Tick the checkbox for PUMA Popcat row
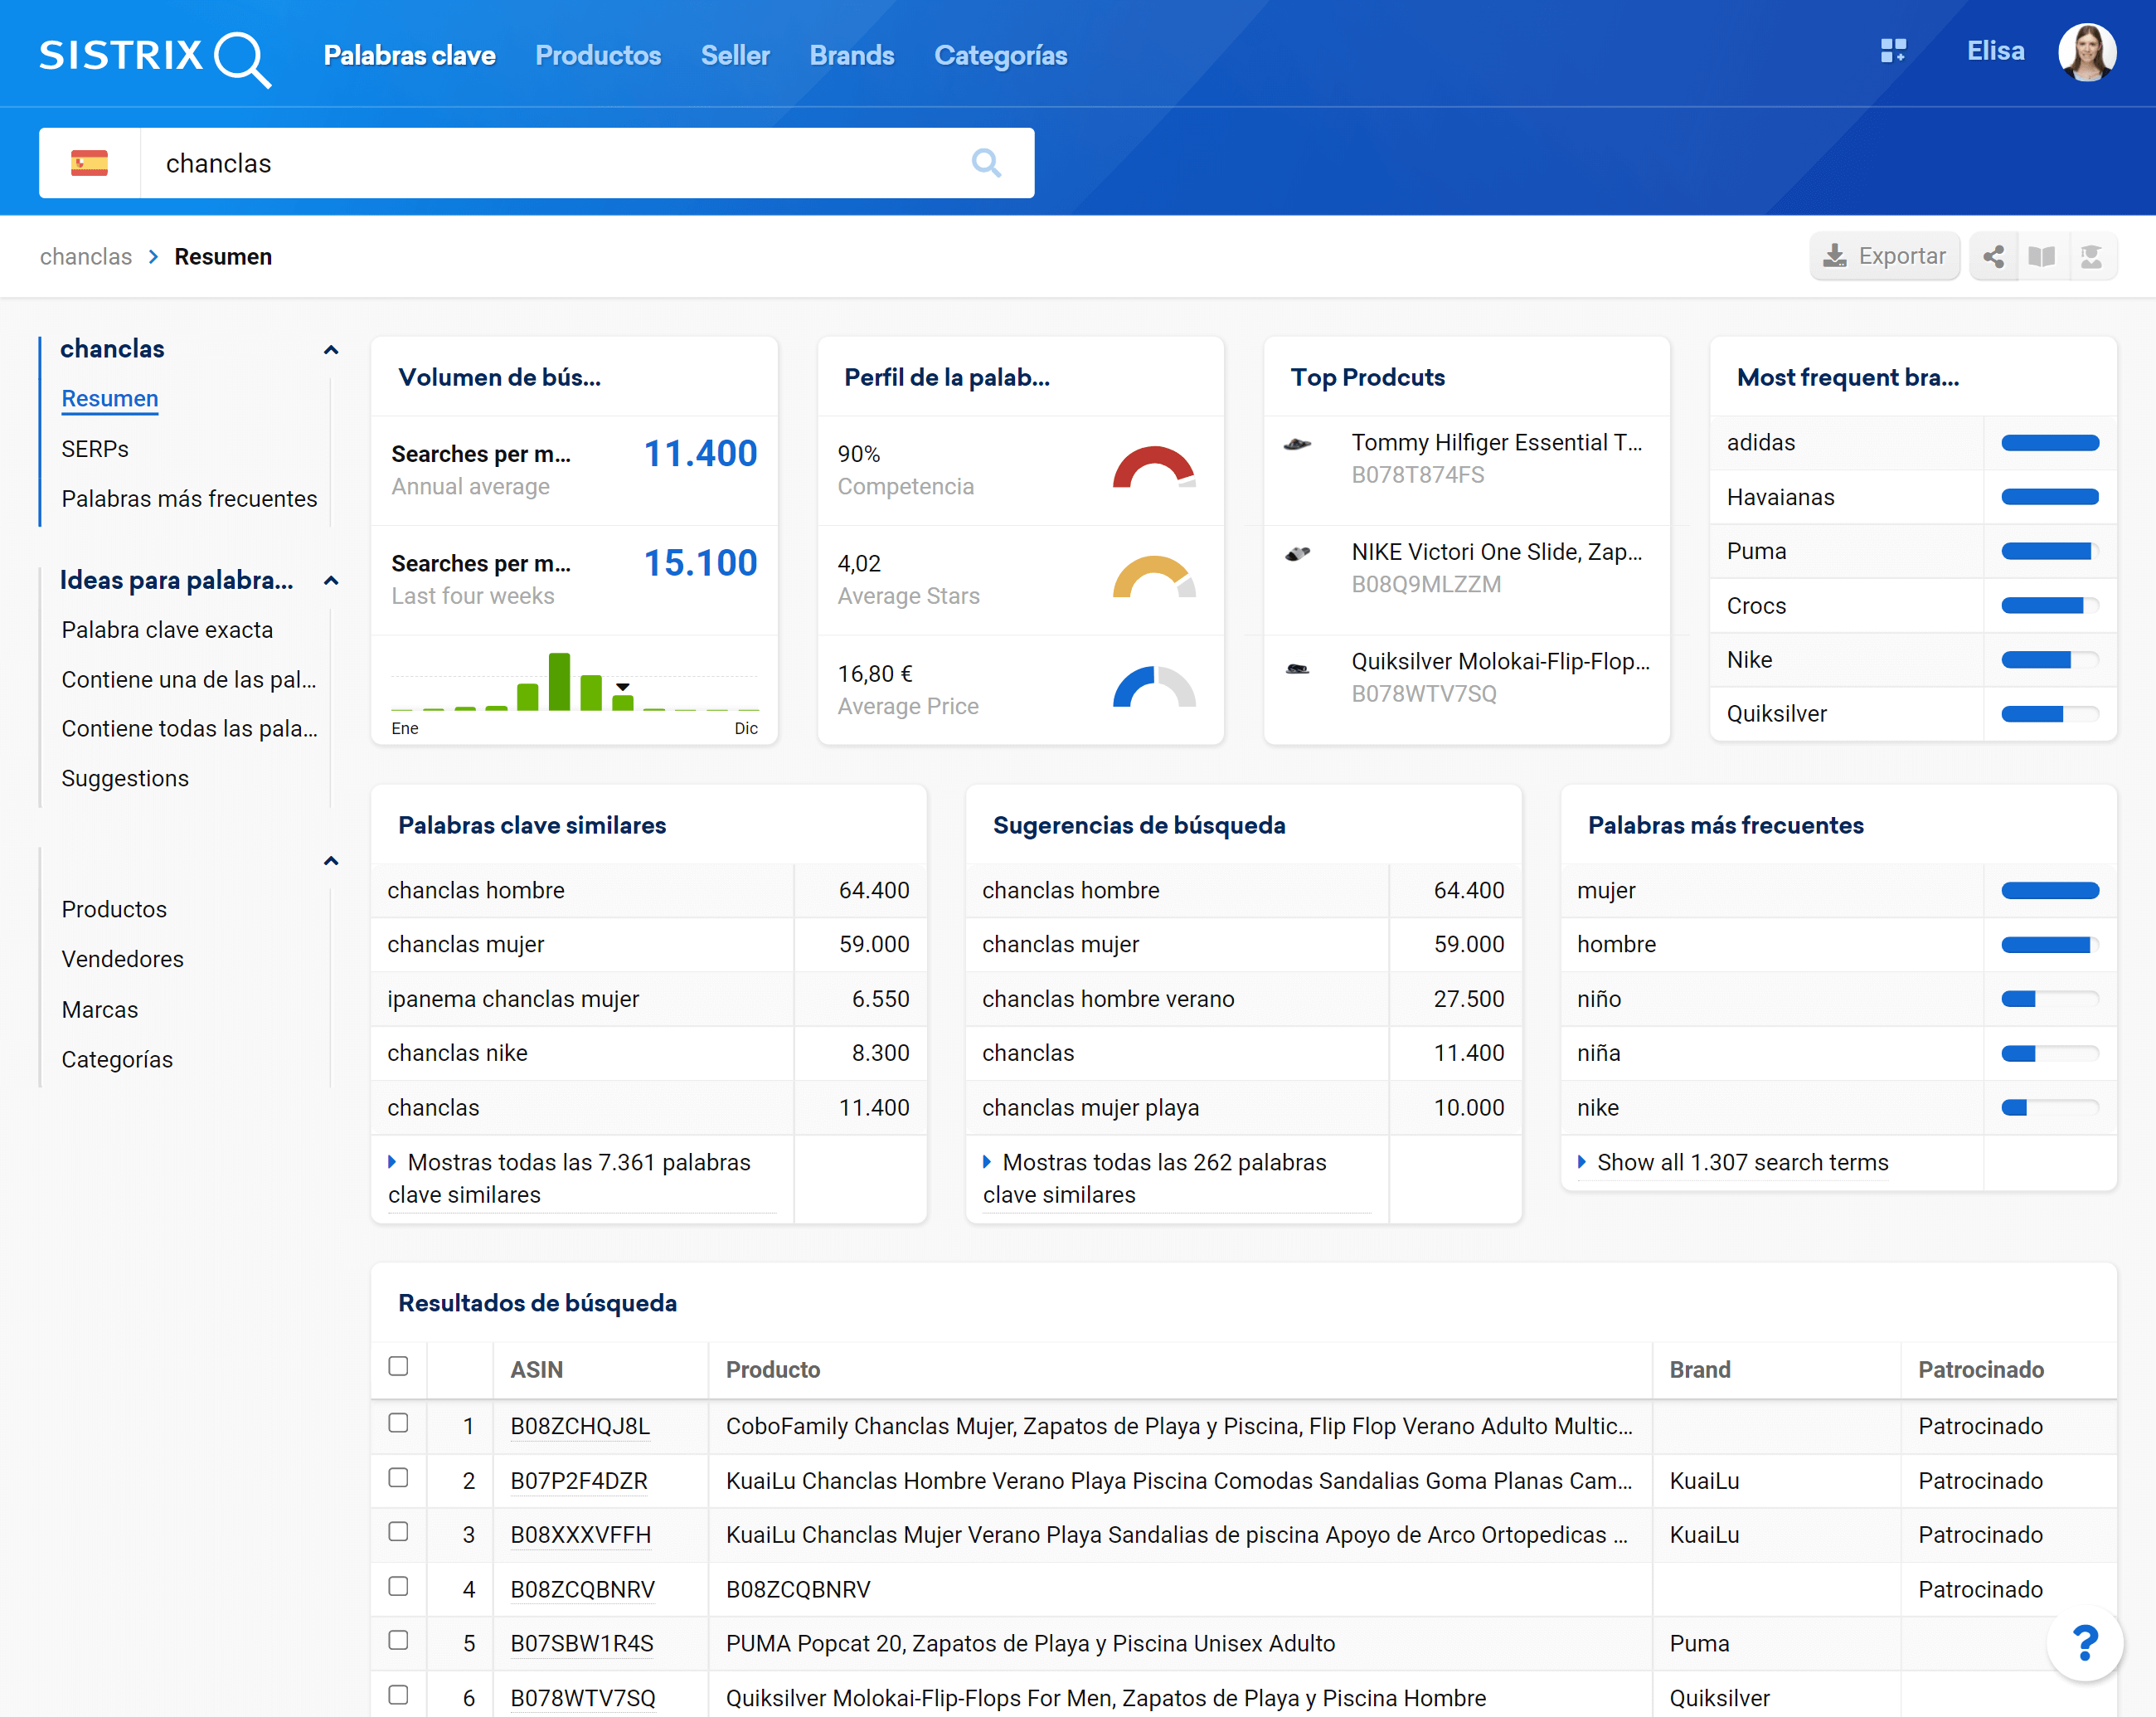2156x1717 pixels. pos(398,1640)
